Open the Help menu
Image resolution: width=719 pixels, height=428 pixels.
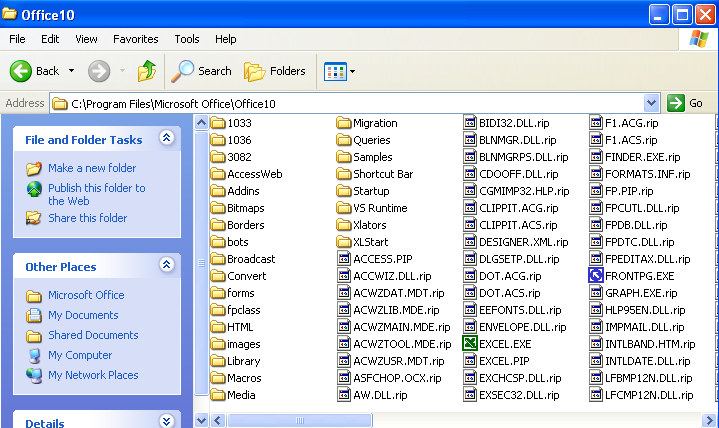pos(226,39)
